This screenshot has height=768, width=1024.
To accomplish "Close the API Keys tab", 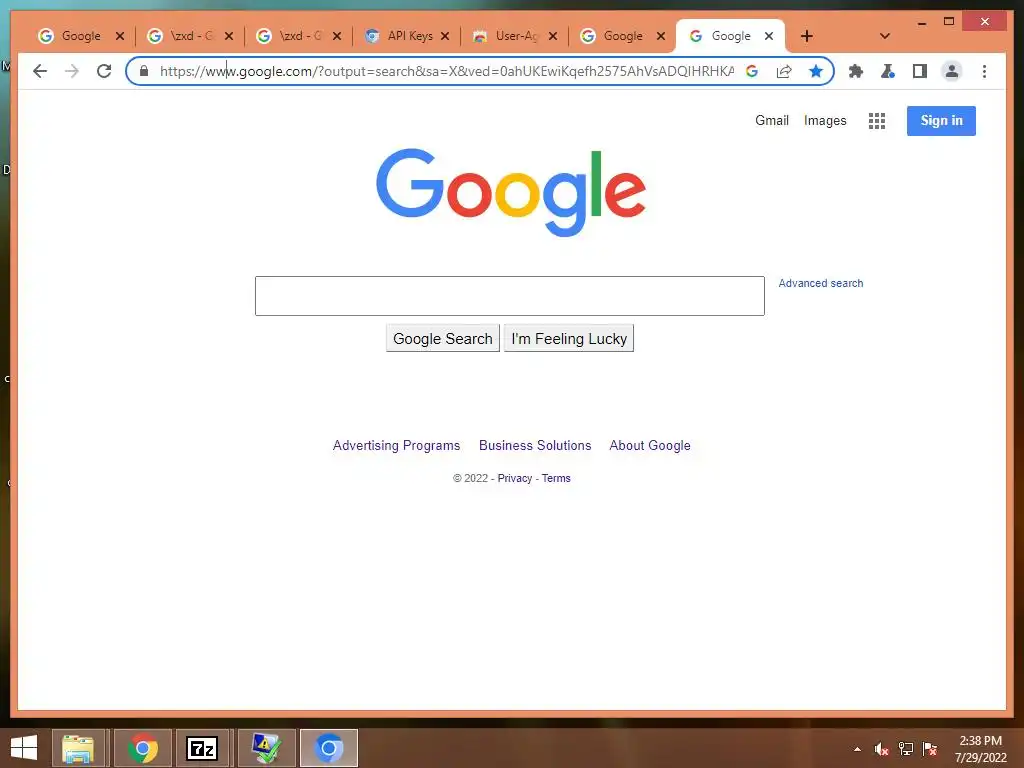I will point(445,36).
